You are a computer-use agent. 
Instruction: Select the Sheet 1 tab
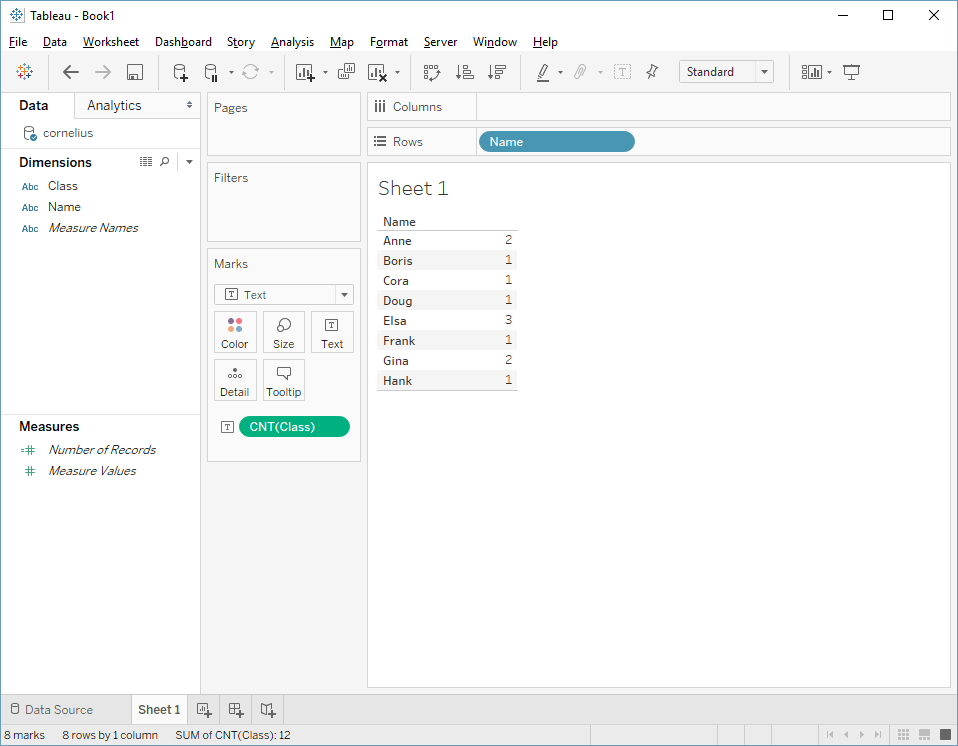click(x=159, y=709)
